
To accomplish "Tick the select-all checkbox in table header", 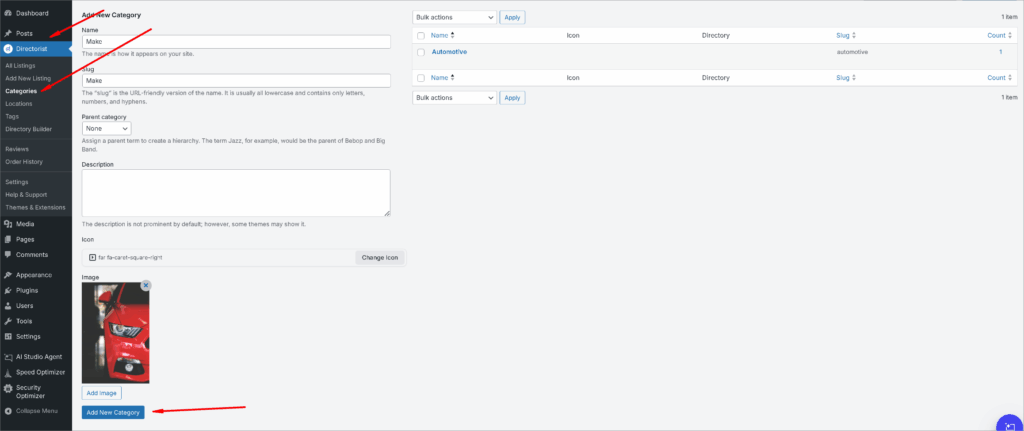I will (421, 35).
